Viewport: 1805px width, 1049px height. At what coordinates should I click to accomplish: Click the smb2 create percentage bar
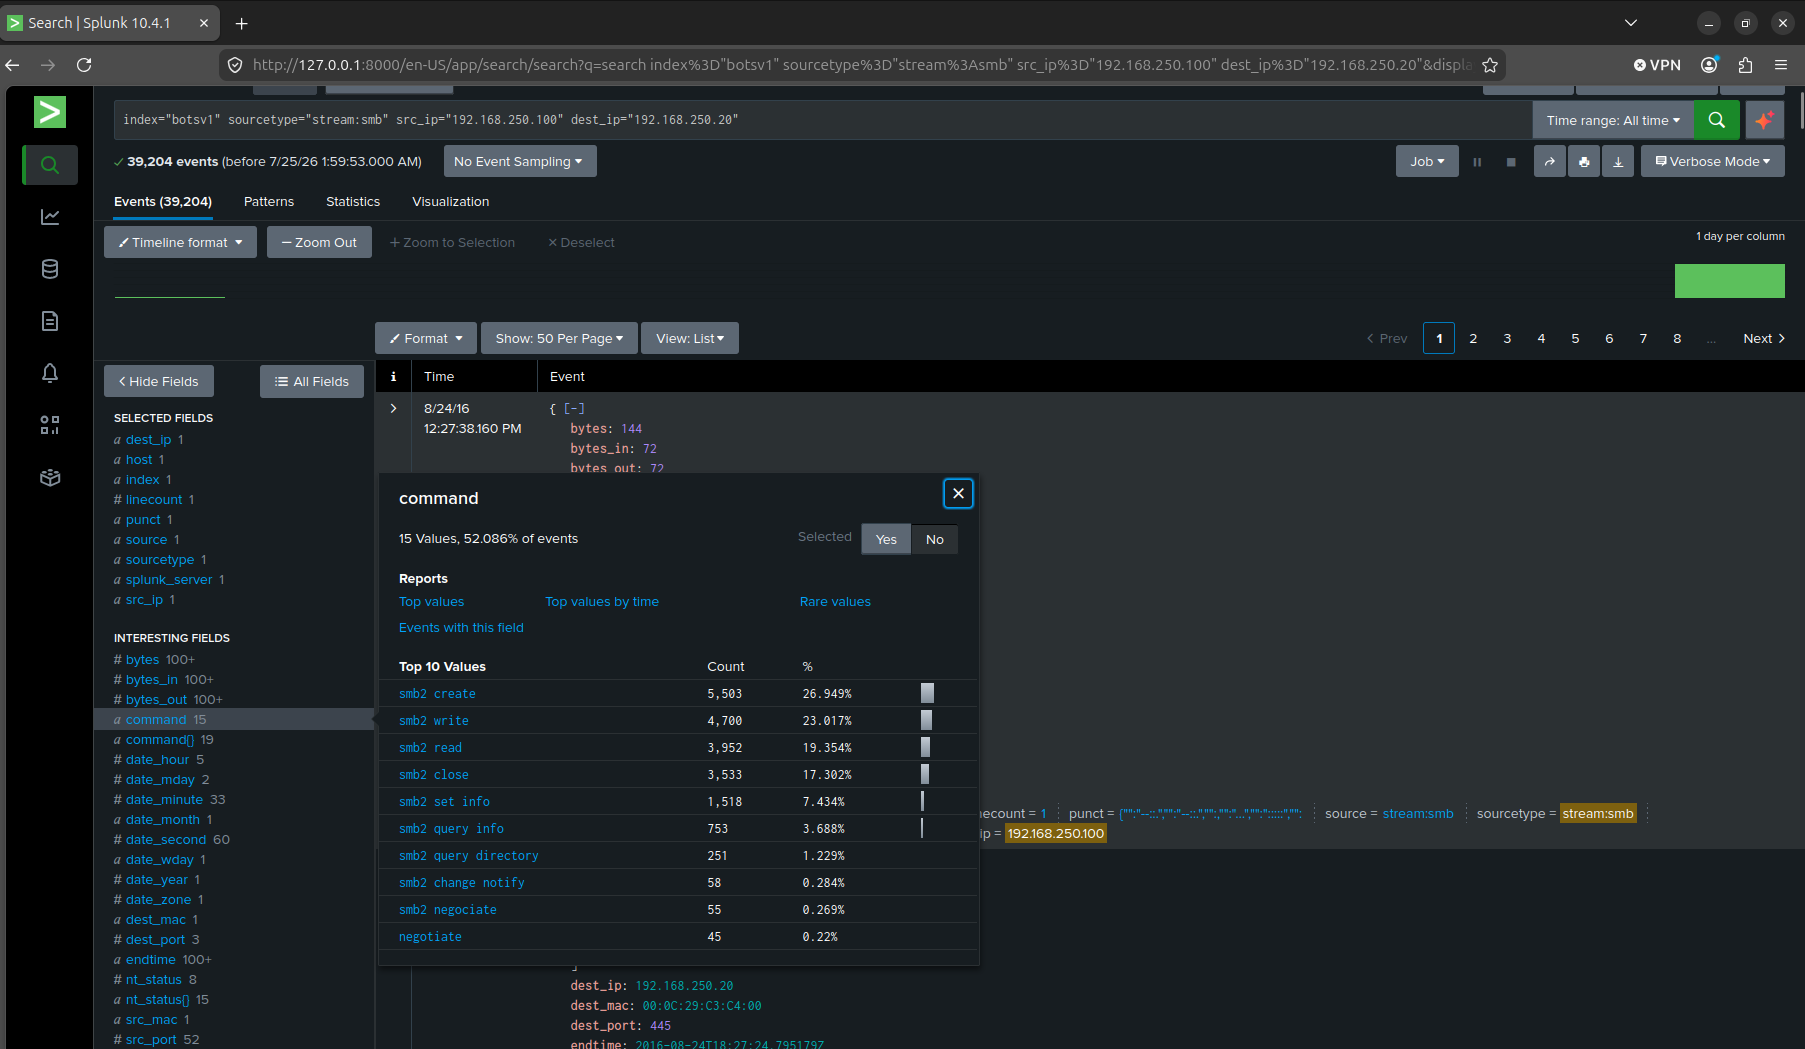click(927, 693)
